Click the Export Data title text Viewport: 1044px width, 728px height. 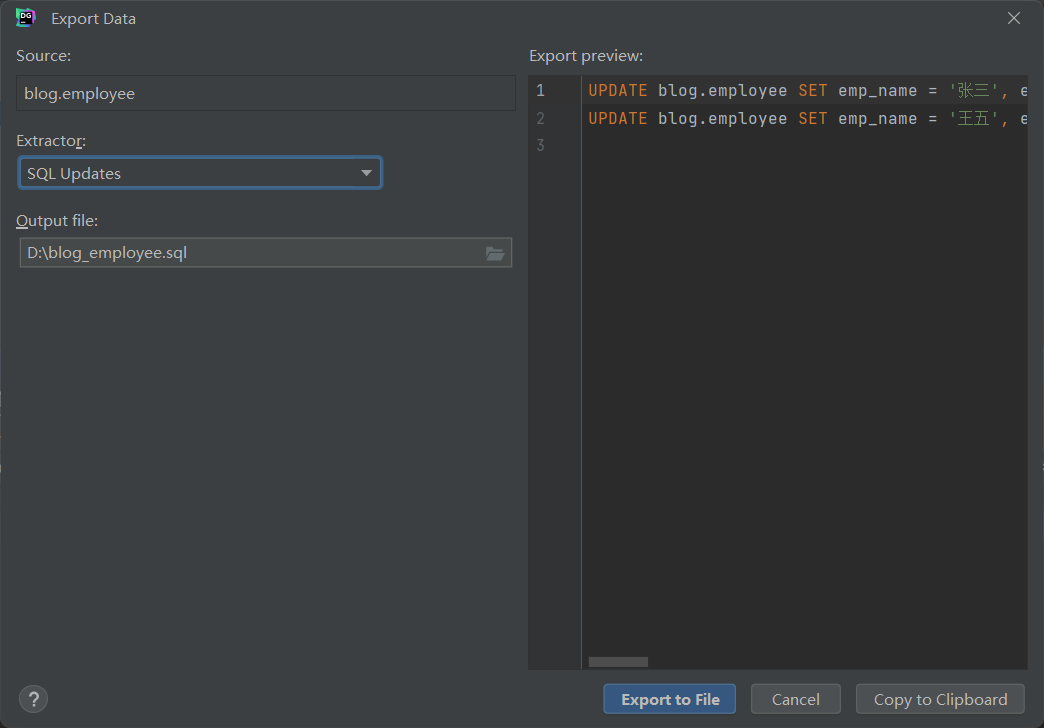tap(93, 19)
